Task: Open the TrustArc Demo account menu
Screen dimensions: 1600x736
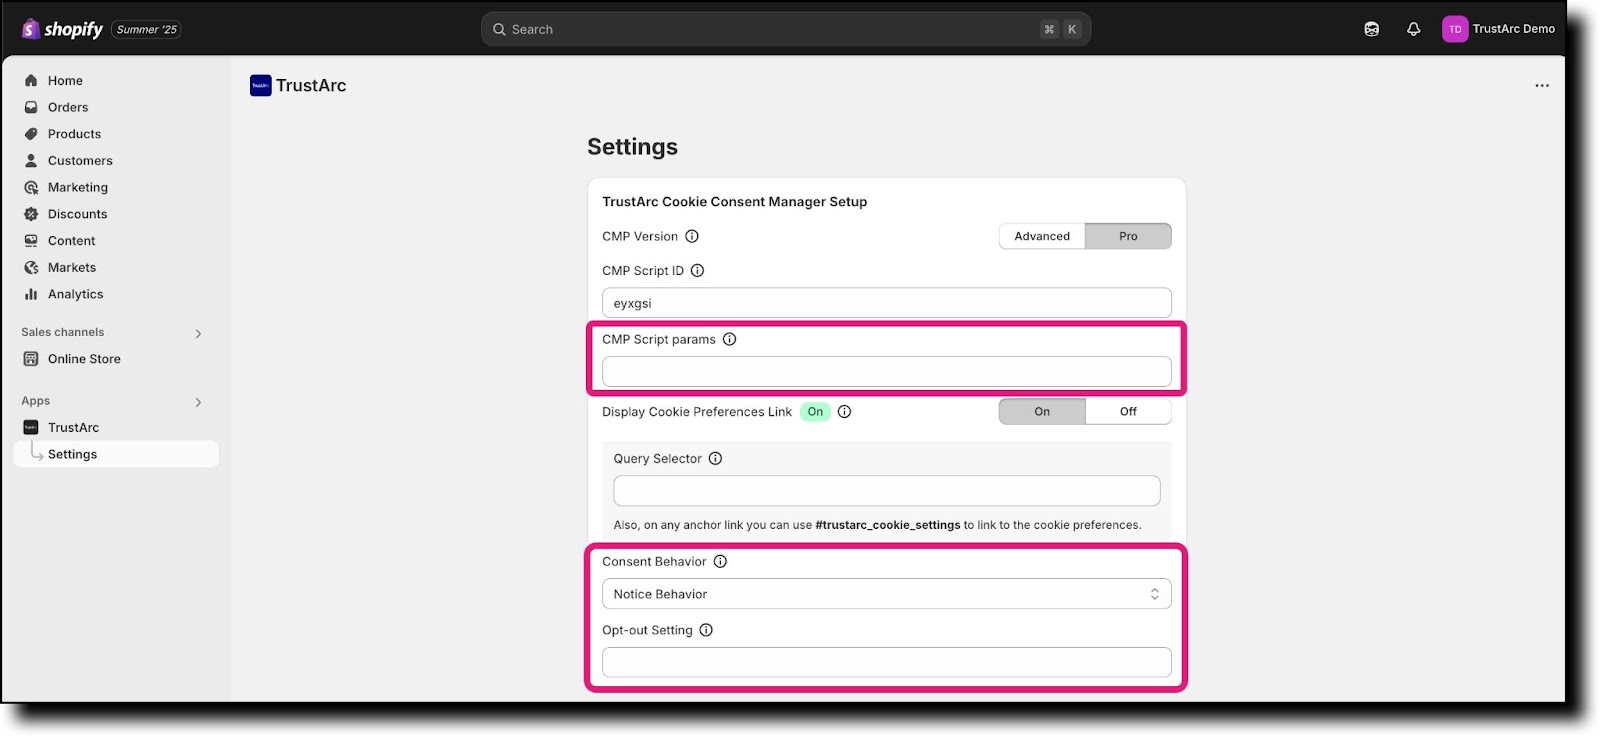Action: pos(1498,29)
